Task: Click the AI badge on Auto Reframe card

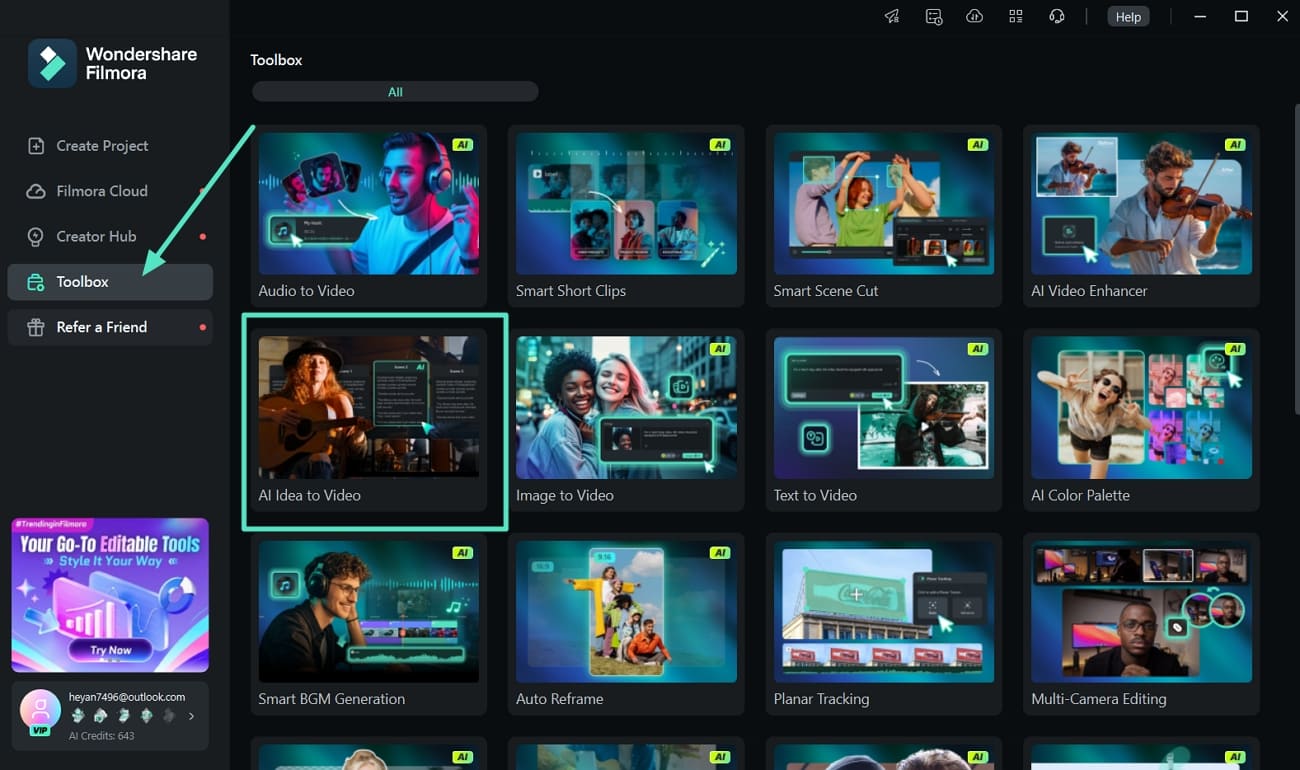Action: 720,553
